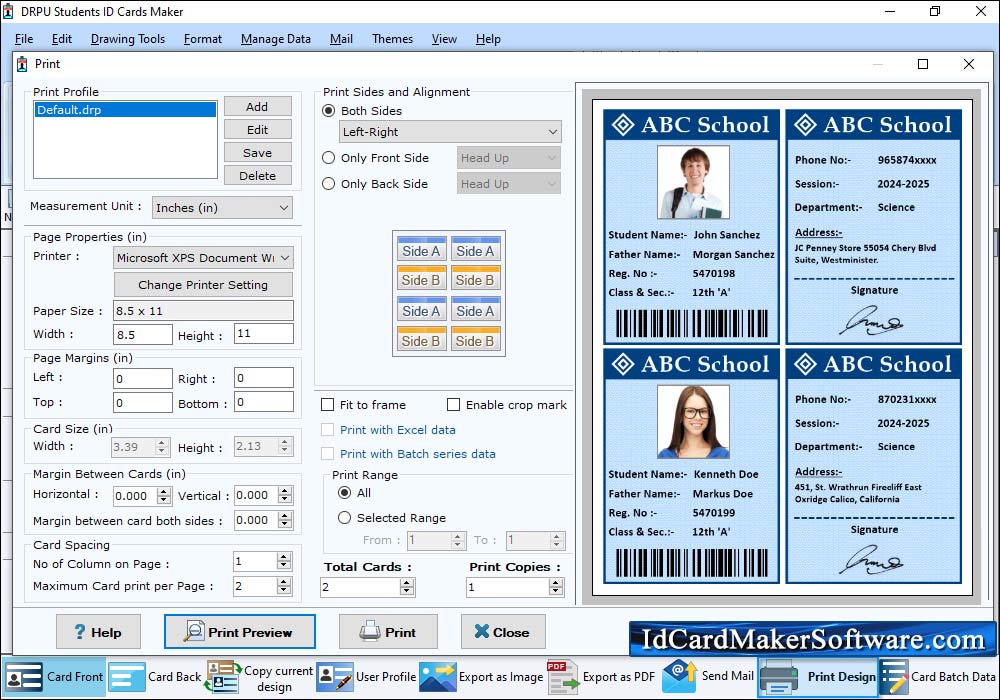Open the Left-Right alignment dropdown
This screenshot has height=700, width=1000.
pos(450,132)
